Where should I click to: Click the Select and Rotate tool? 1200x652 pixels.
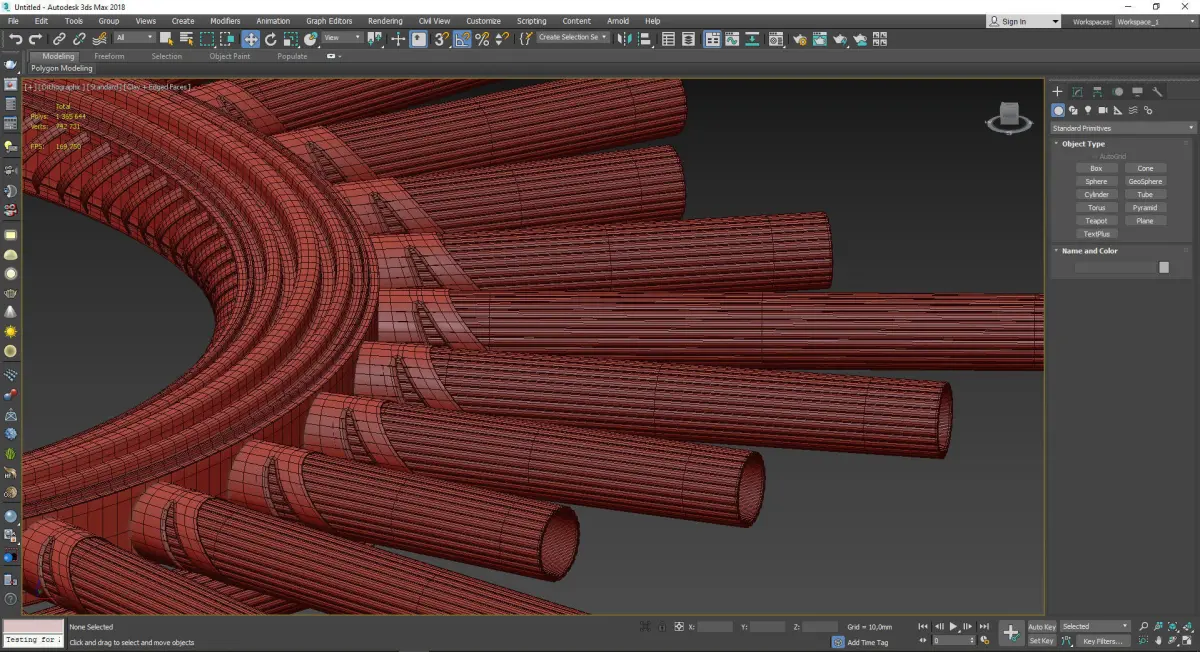(x=270, y=39)
